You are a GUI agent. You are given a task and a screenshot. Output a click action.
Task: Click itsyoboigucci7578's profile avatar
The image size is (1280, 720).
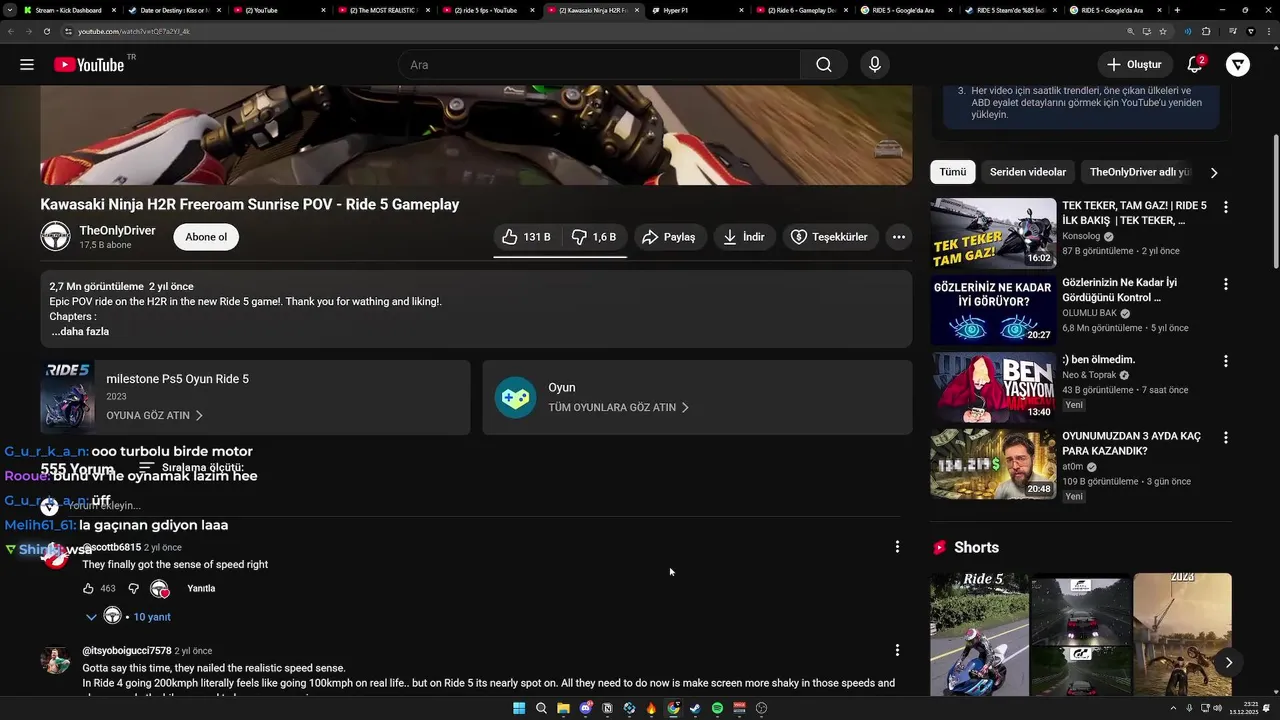tap(55, 661)
